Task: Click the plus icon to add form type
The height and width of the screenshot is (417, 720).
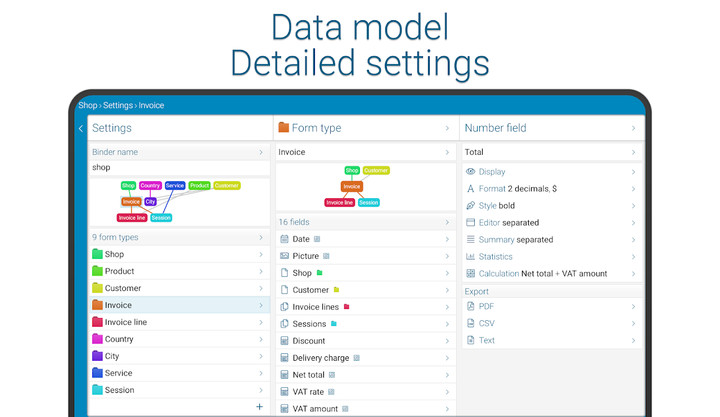Action: click(260, 407)
